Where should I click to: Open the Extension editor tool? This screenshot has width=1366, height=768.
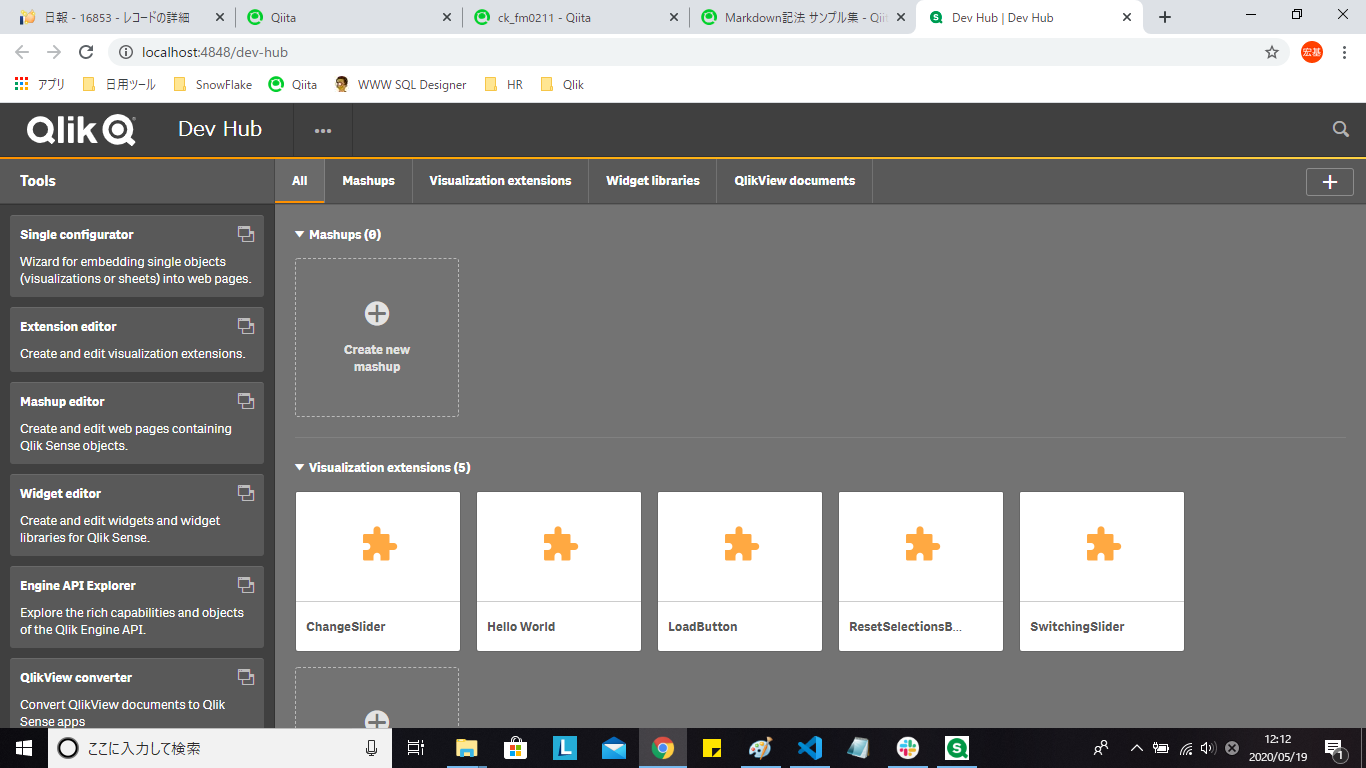pos(137,339)
